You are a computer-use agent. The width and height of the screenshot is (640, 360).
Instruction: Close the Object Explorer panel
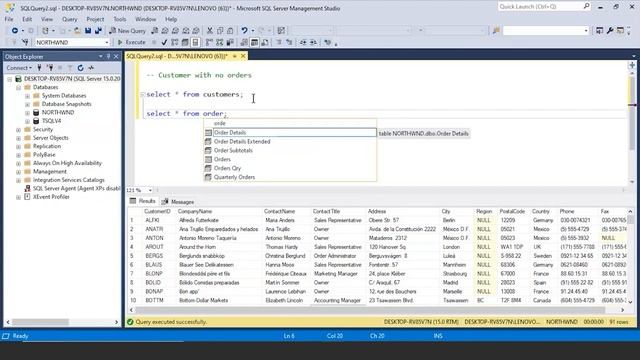point(116,56)
